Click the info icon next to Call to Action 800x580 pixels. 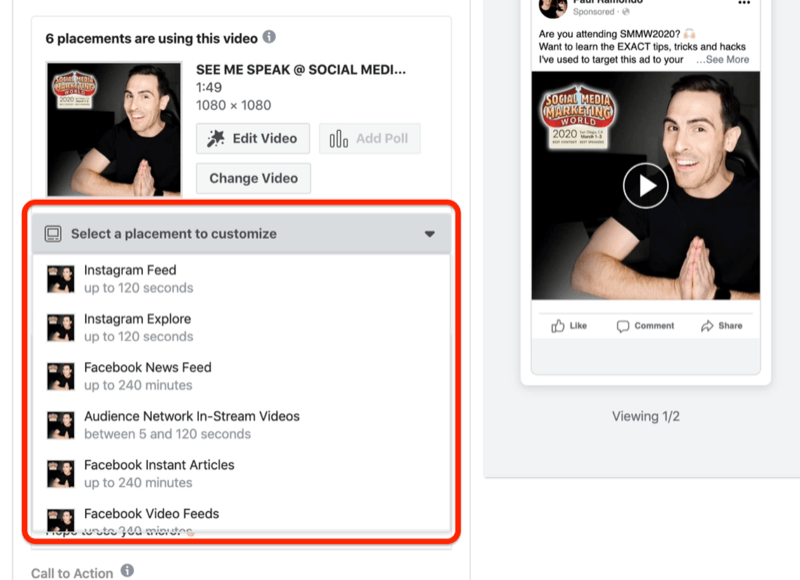click(128, 570)
